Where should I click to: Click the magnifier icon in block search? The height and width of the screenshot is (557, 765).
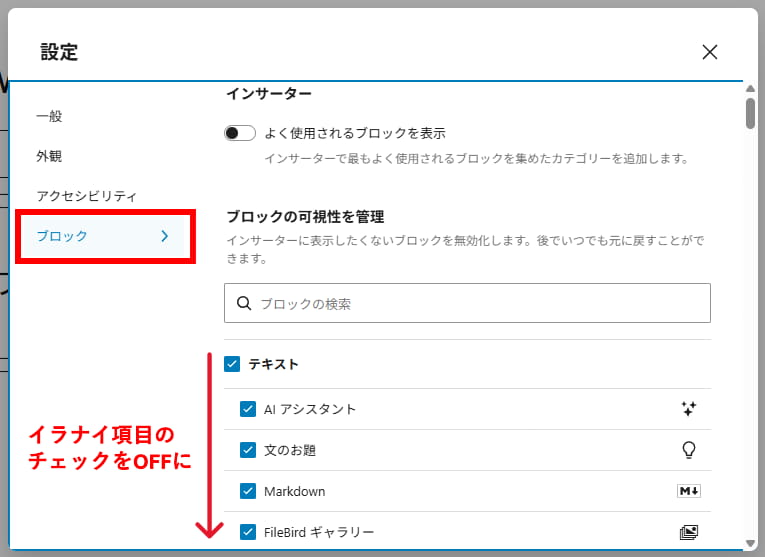coord(243,303)
